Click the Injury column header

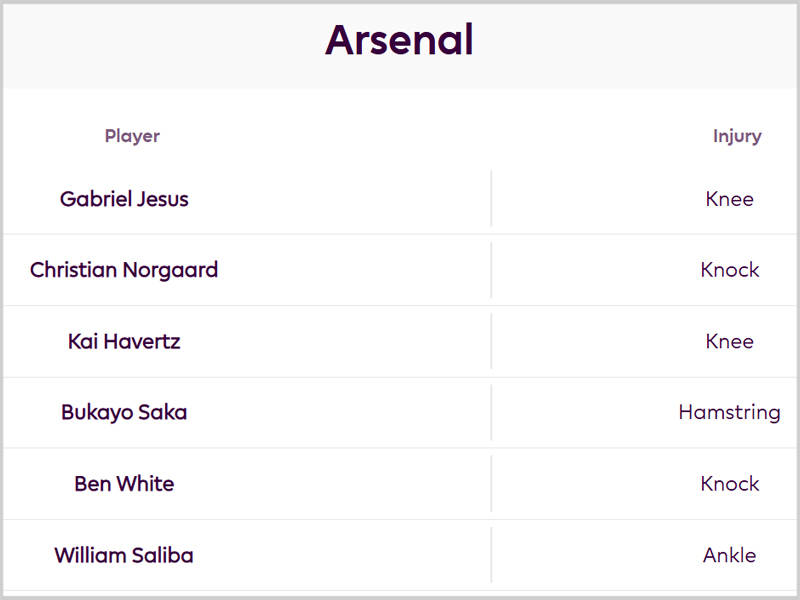point(737,136)
